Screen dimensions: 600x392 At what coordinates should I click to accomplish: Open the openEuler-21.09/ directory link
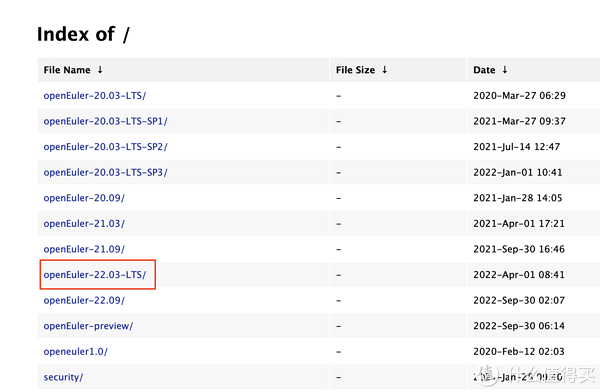point(84,249)
